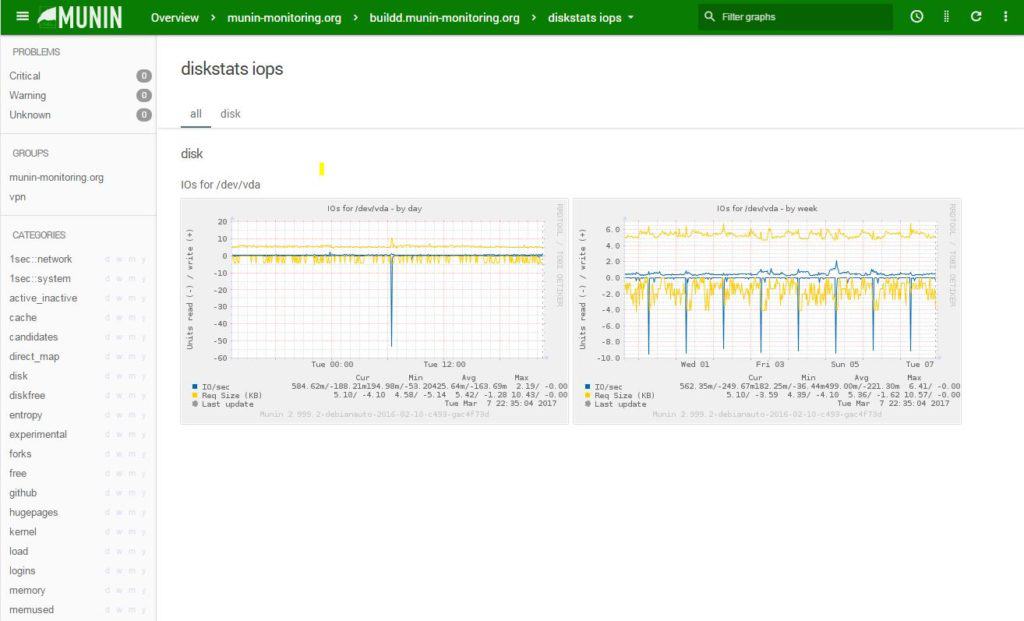Click the Critical problems count badge

144,76
